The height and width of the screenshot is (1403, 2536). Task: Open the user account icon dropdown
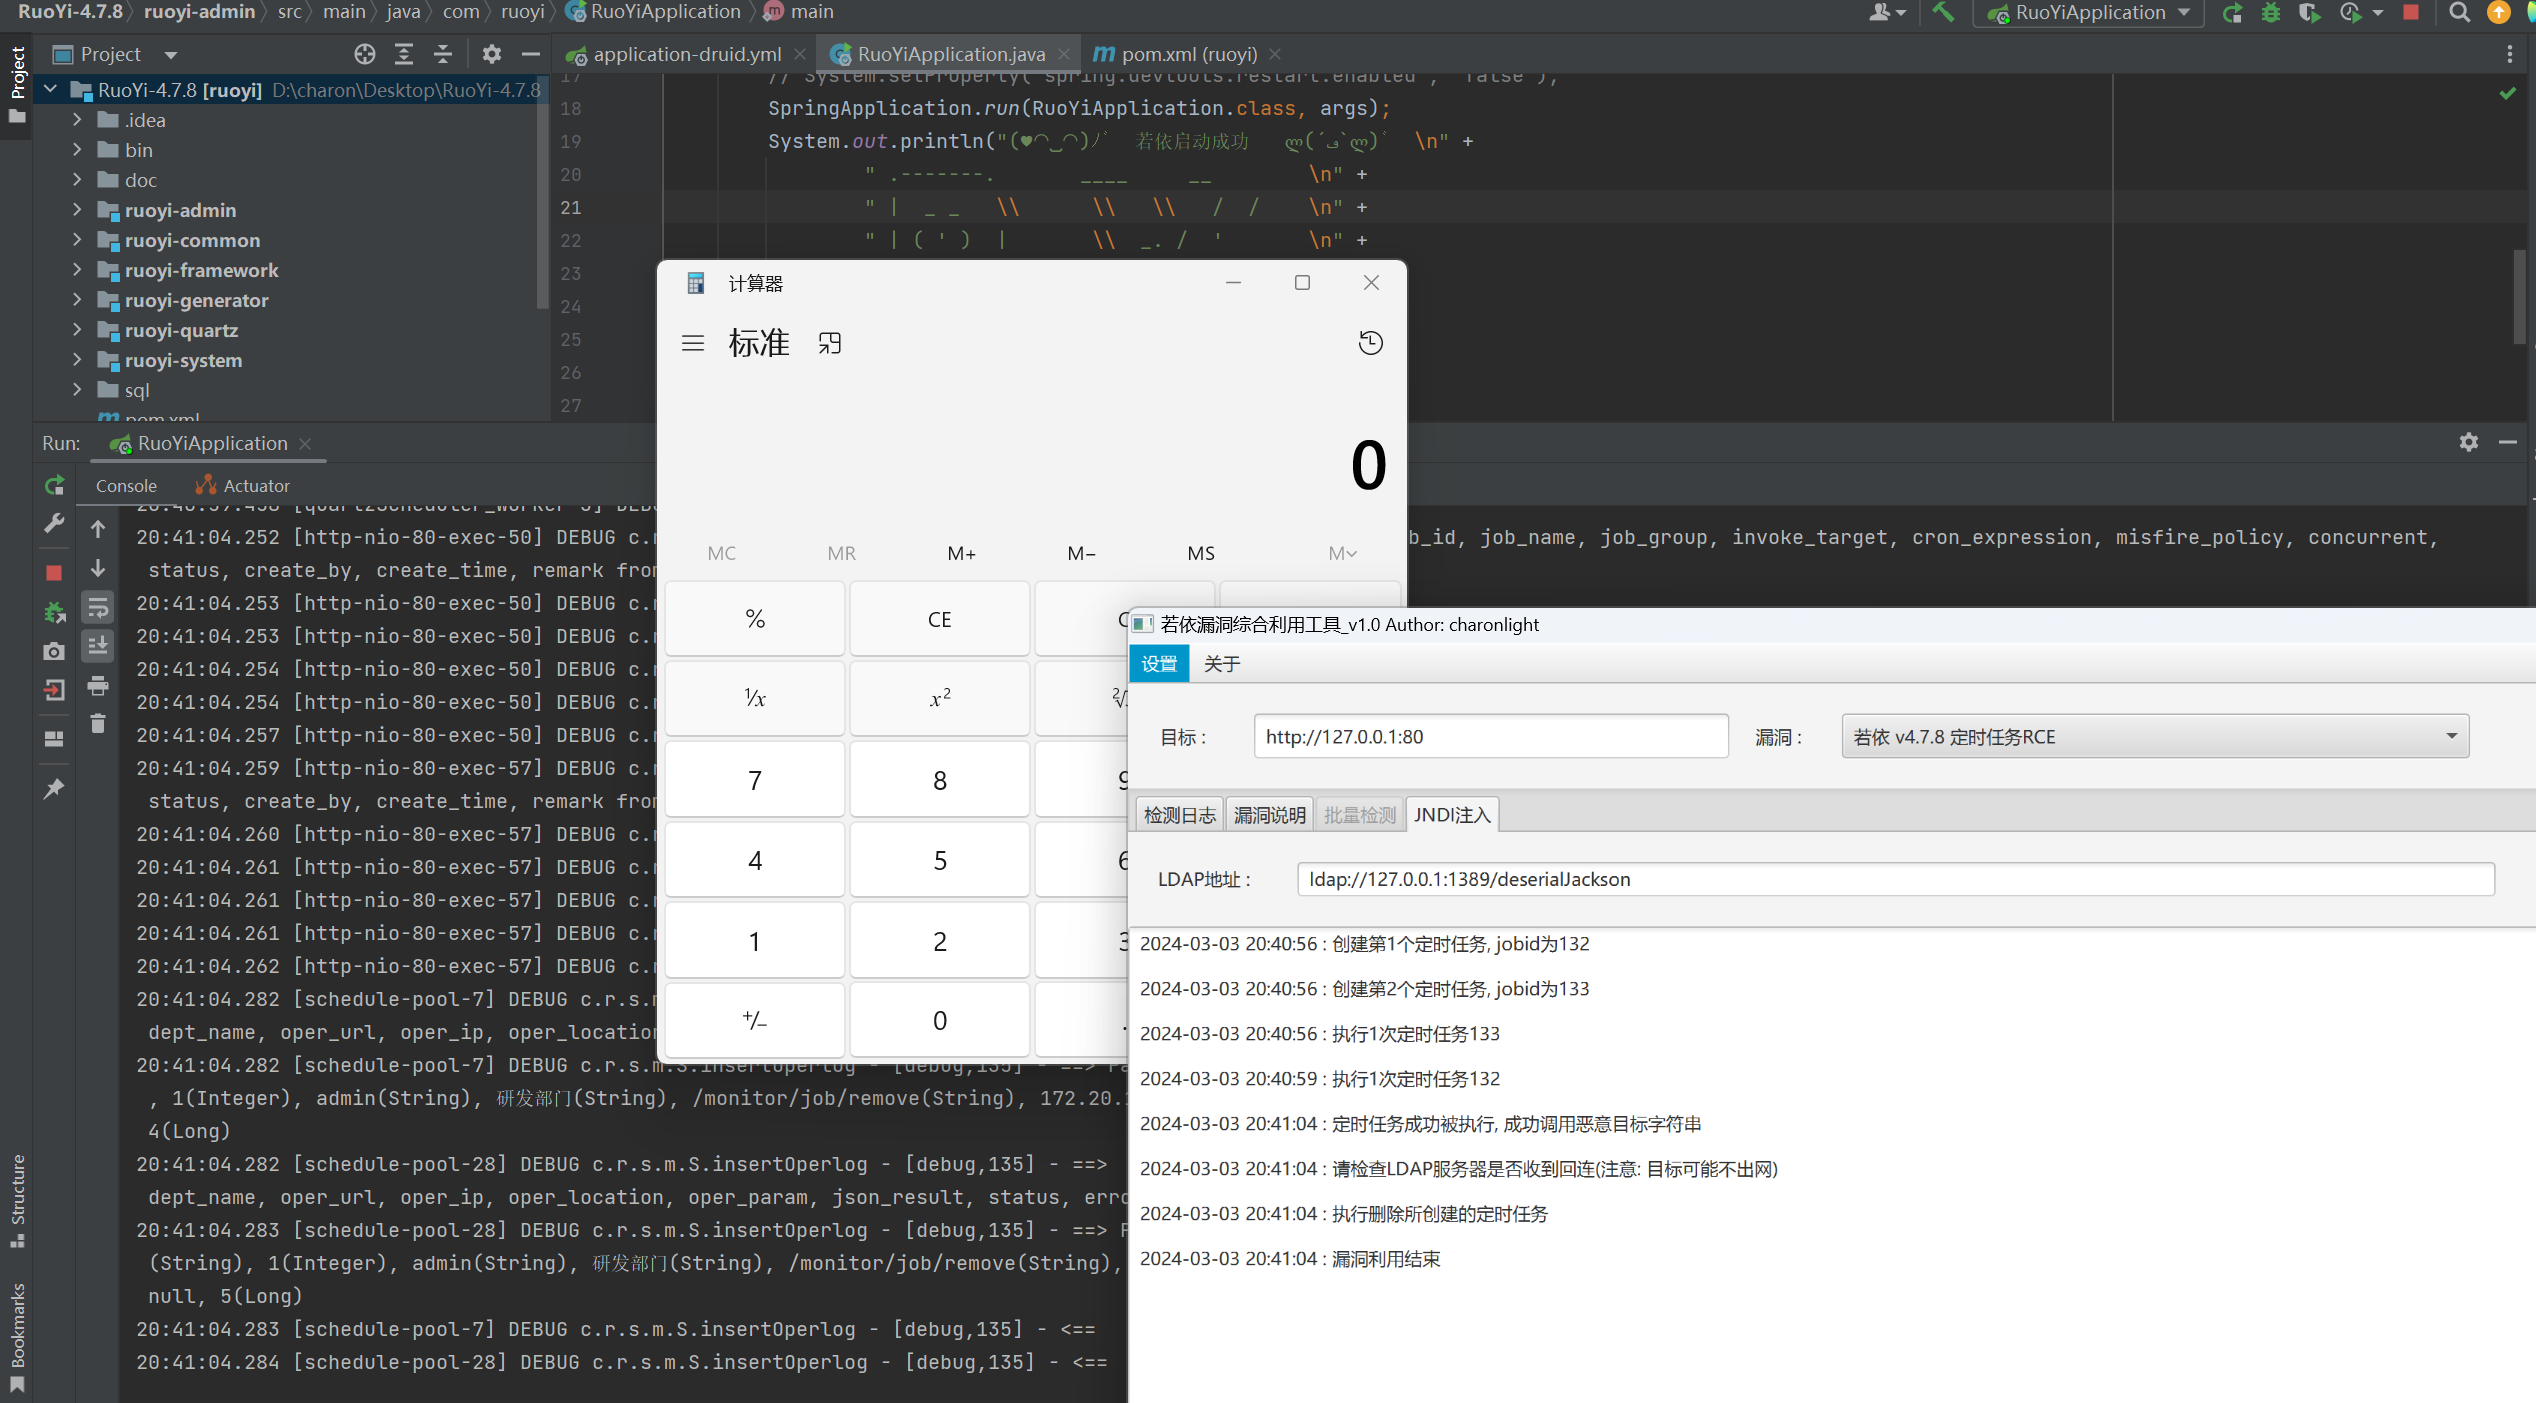tap(1886, 12)
